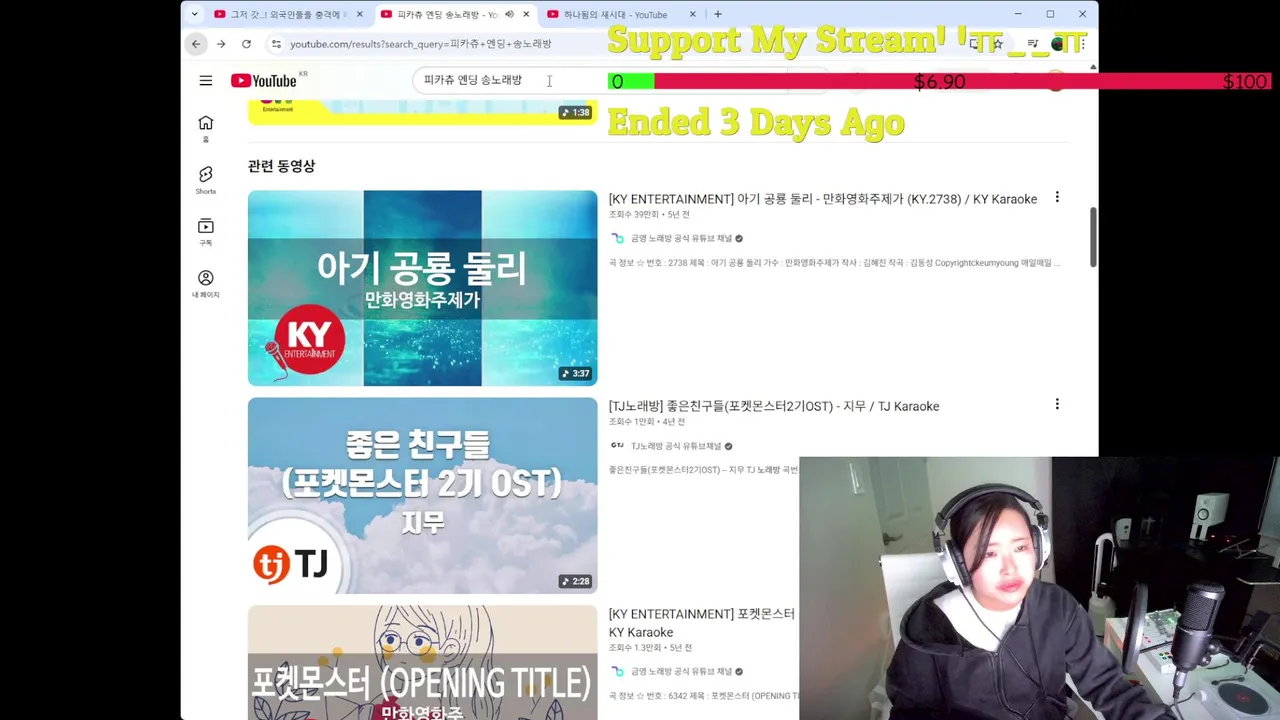1280x720 pixels.
Task: Click the description '좋은친구들(포켓몬스터2기OST) – 지무'
Action: click(x=703, y=470)
